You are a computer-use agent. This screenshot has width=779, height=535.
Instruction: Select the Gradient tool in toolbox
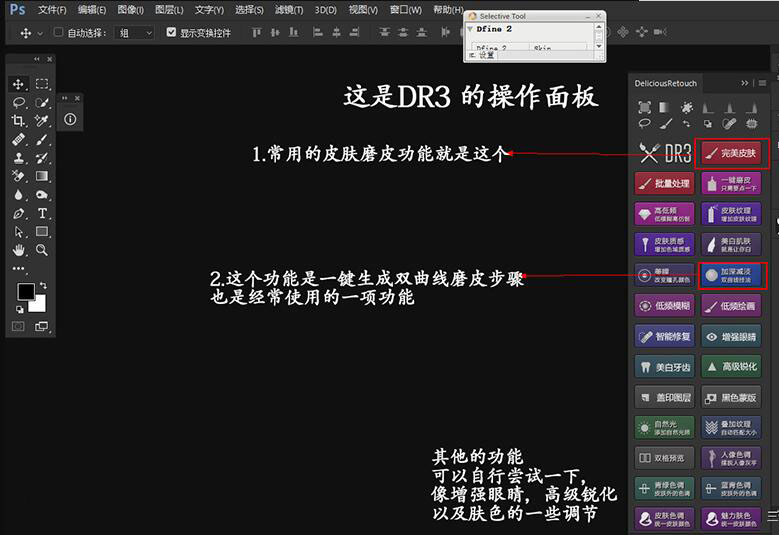[42, 176]
